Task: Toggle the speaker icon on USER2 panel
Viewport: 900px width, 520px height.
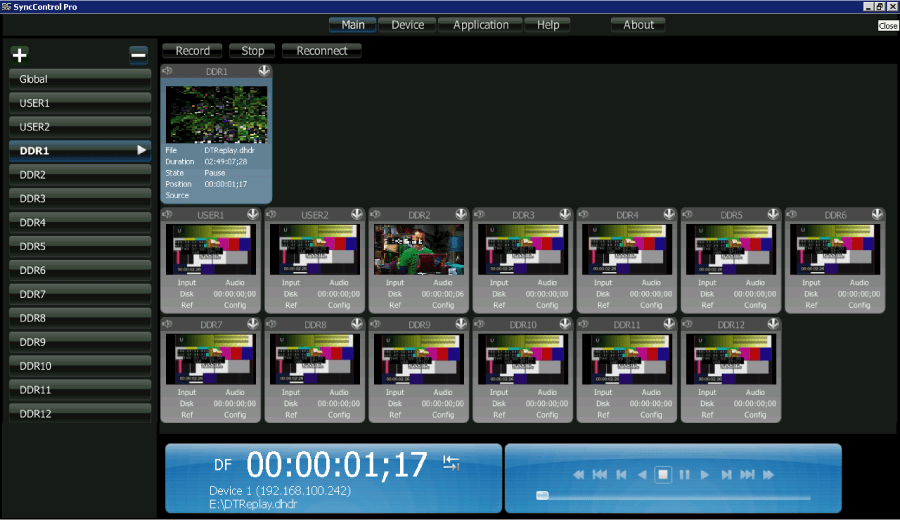Action: point(271,214)
